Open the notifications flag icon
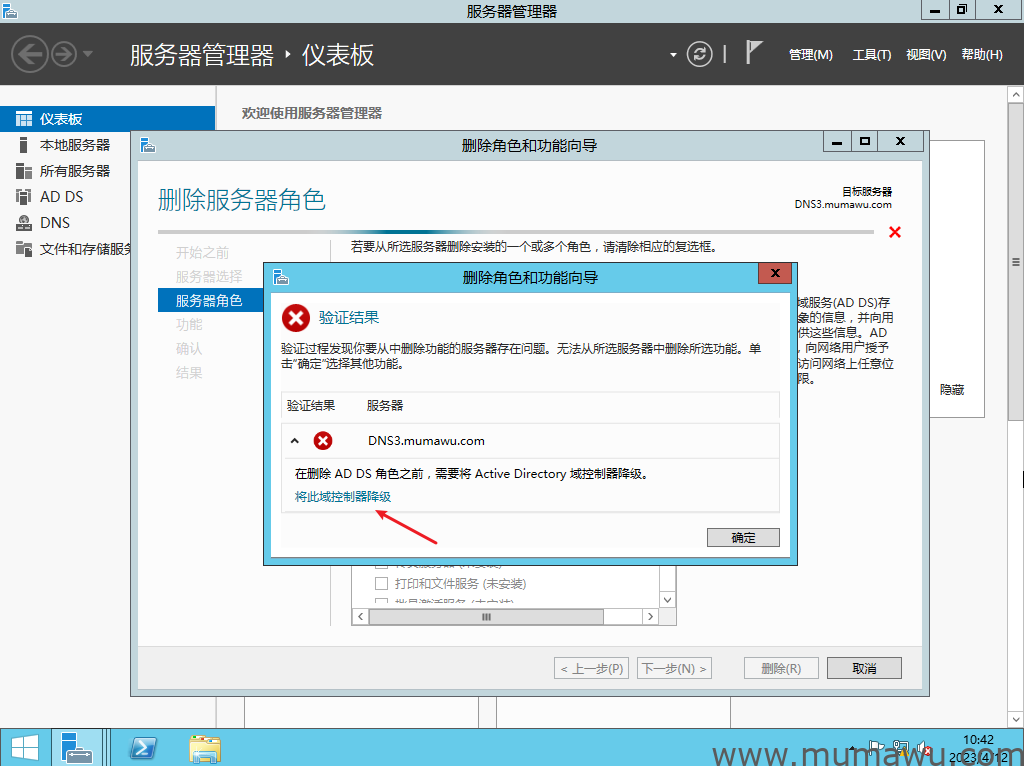 point(755,53)
